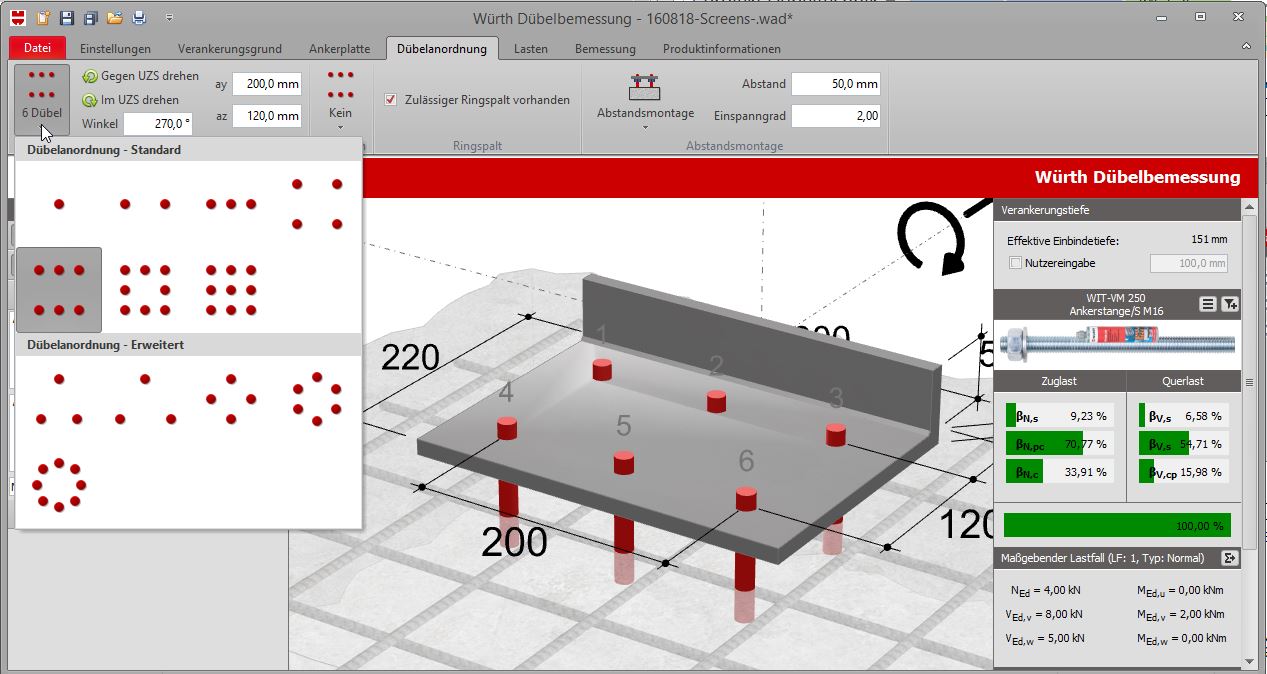The width and height of the screenshot is (1267, 674).
Task: Choose the nine-anchor grid arrangement
Action: pos(231,289)
